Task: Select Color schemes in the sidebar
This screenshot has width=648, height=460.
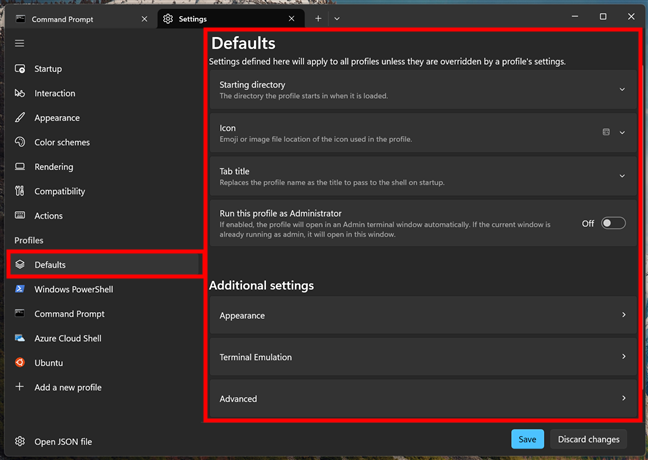Action: pos(104,142)
